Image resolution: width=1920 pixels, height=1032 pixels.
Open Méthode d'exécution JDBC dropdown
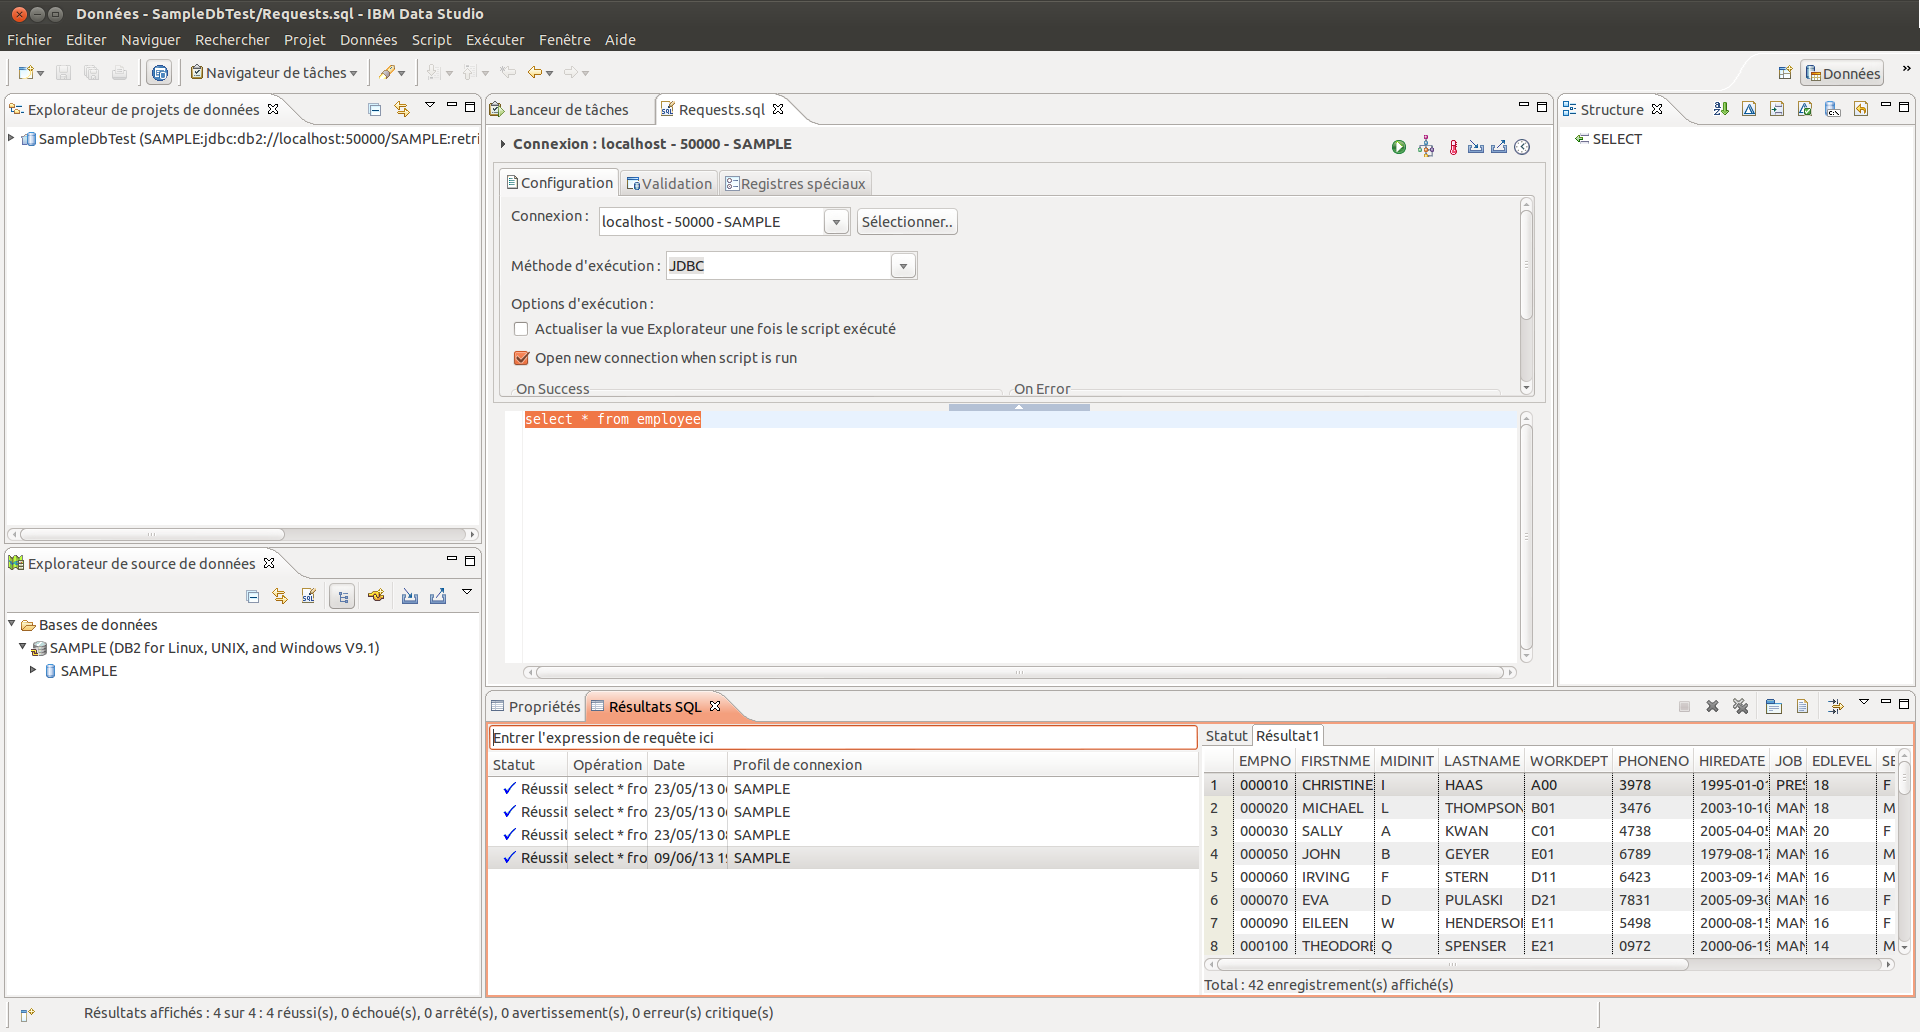[x=903, y=266]
